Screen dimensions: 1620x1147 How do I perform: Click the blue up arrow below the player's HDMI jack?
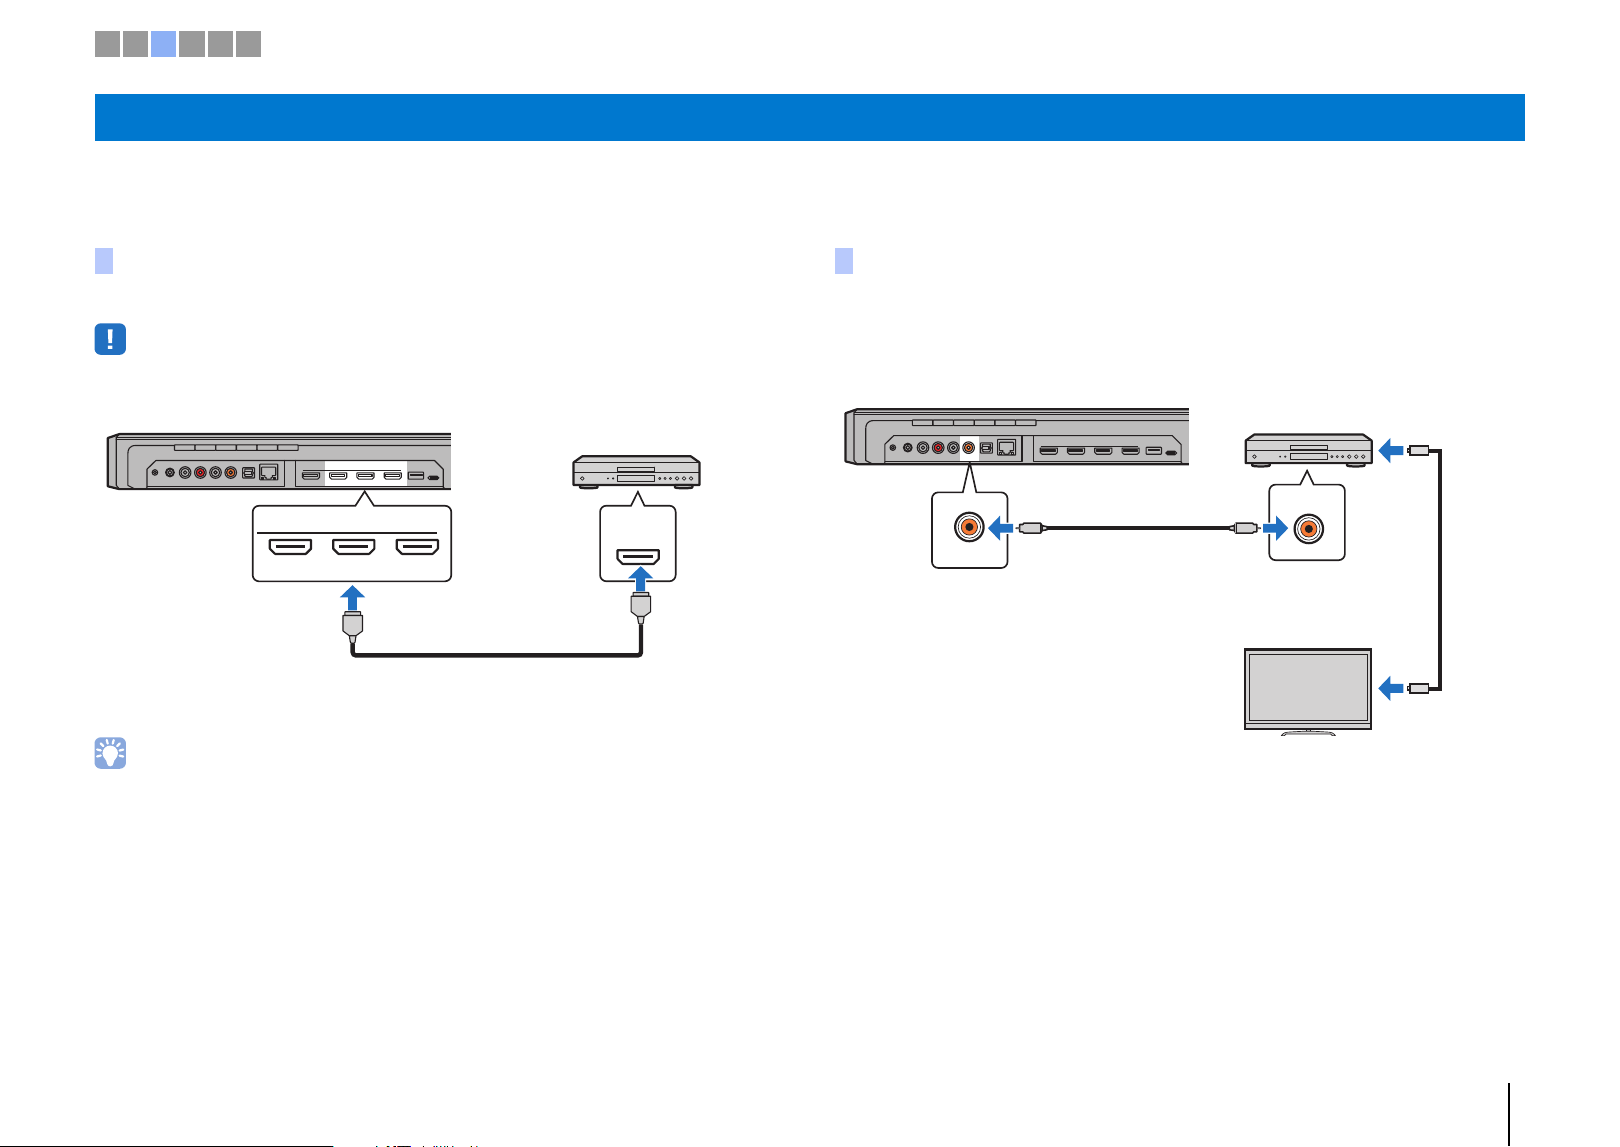(638, 579)
